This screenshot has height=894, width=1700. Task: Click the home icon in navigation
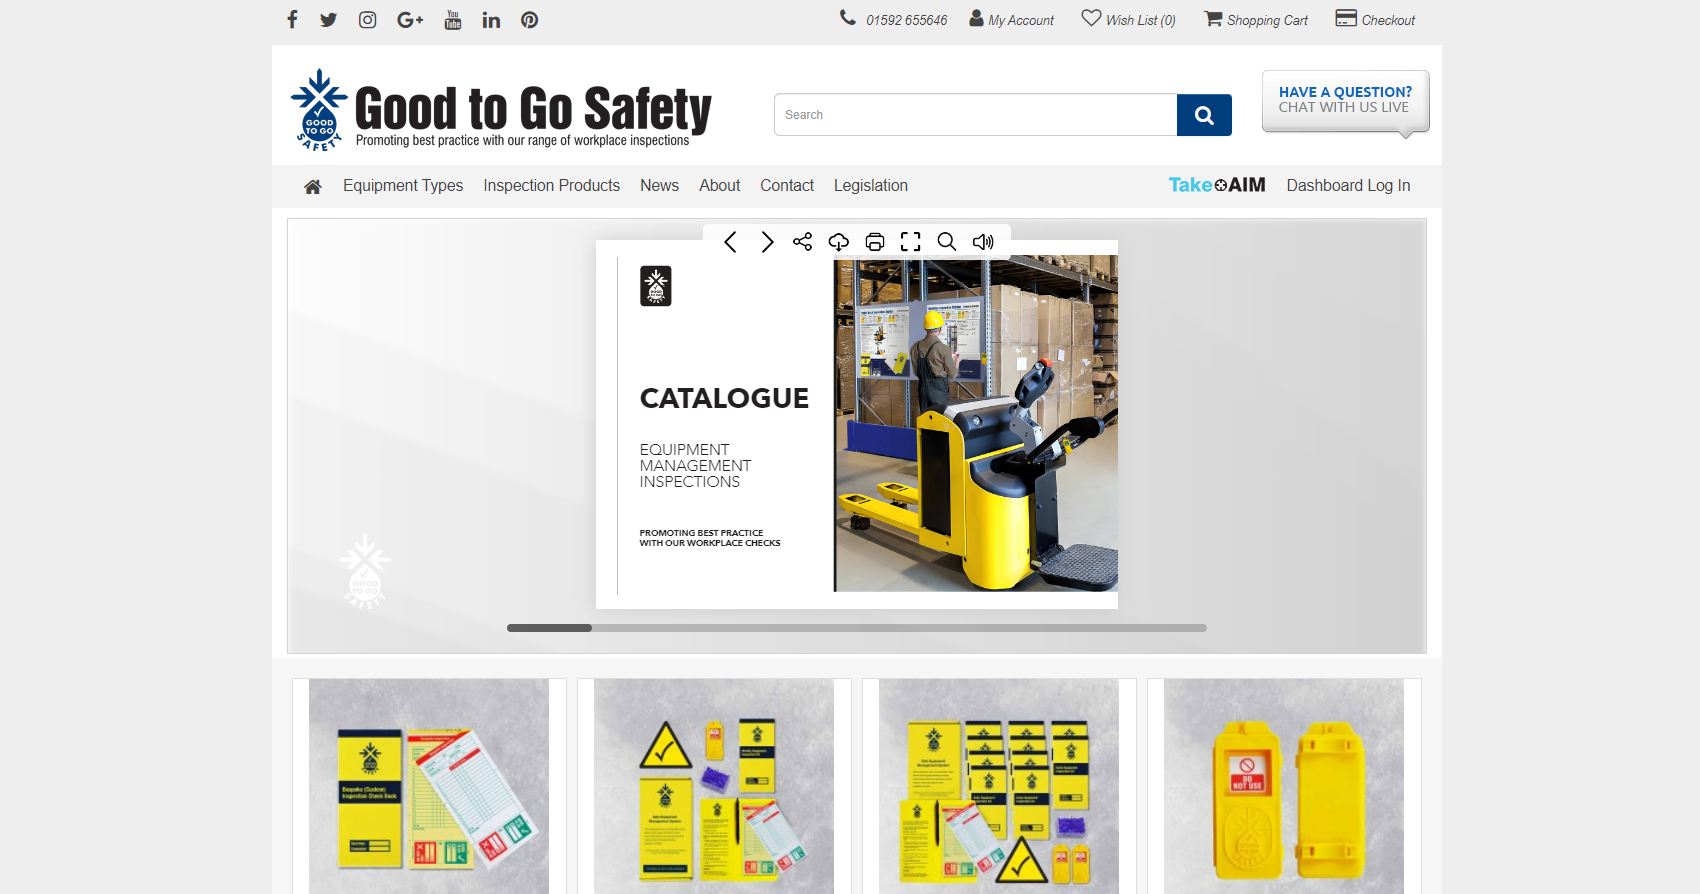[x=313, y=187]
